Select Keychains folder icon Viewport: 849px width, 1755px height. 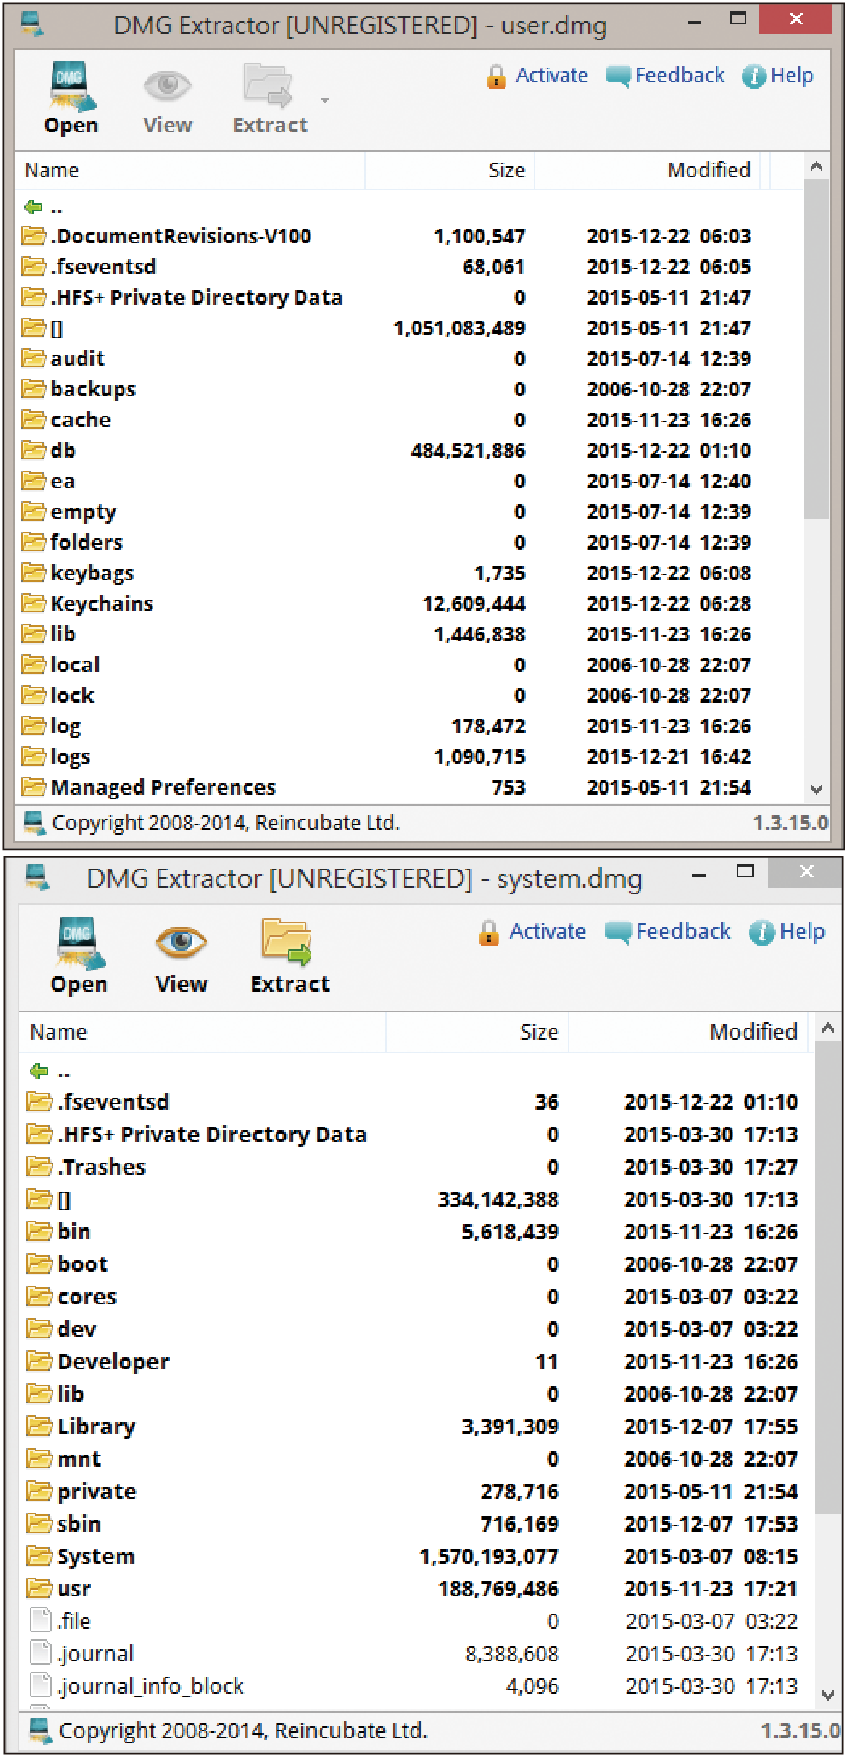(35, 604)
